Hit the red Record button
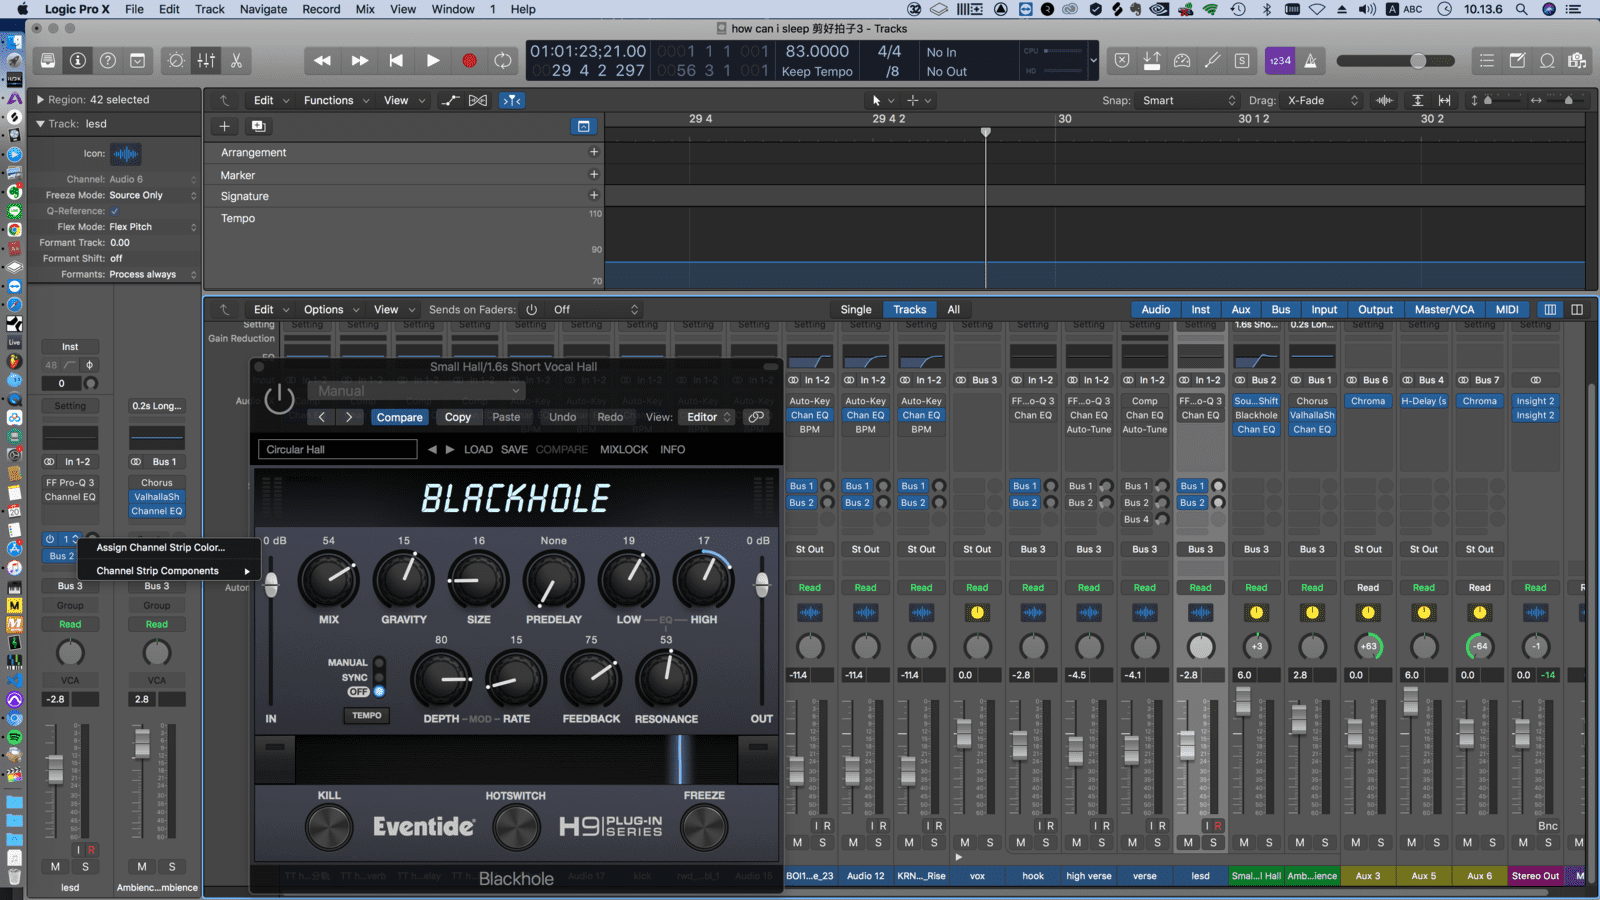The width and height of the screenshot is (1600, 900). [x=469, y=61]
